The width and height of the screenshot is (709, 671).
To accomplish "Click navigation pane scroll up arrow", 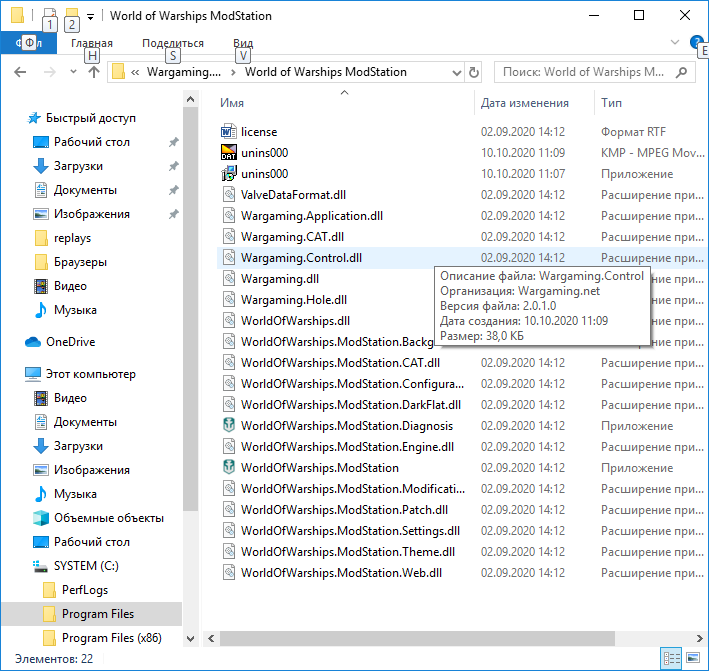I will pyautogui.click(x=190, y=99).
